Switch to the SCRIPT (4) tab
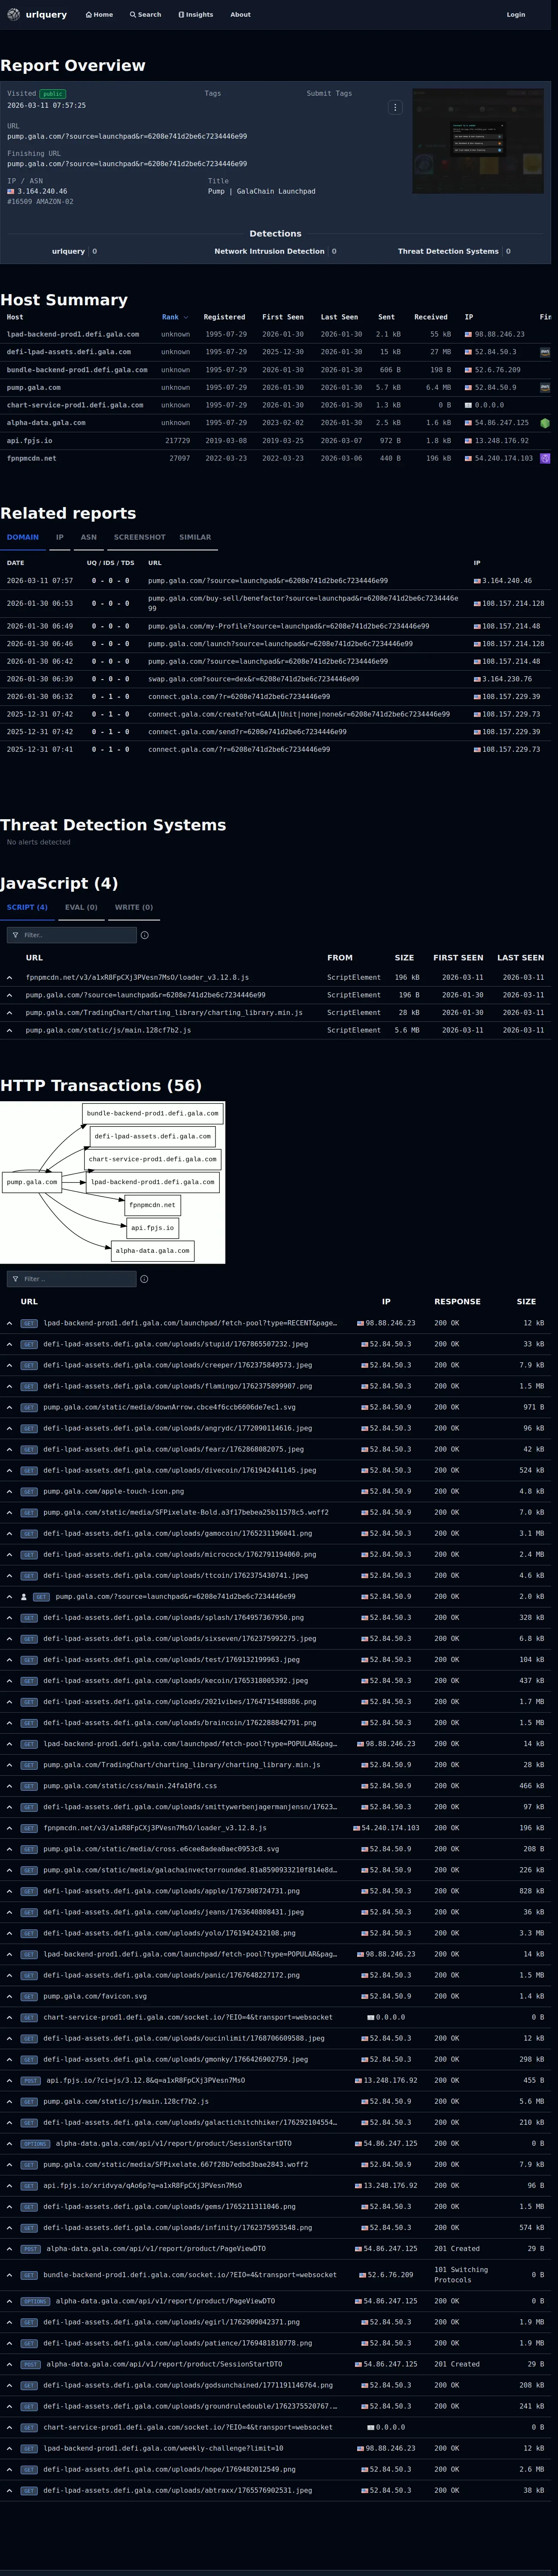This screenshot has width=558, height=2576. click(x=27, y=907)
